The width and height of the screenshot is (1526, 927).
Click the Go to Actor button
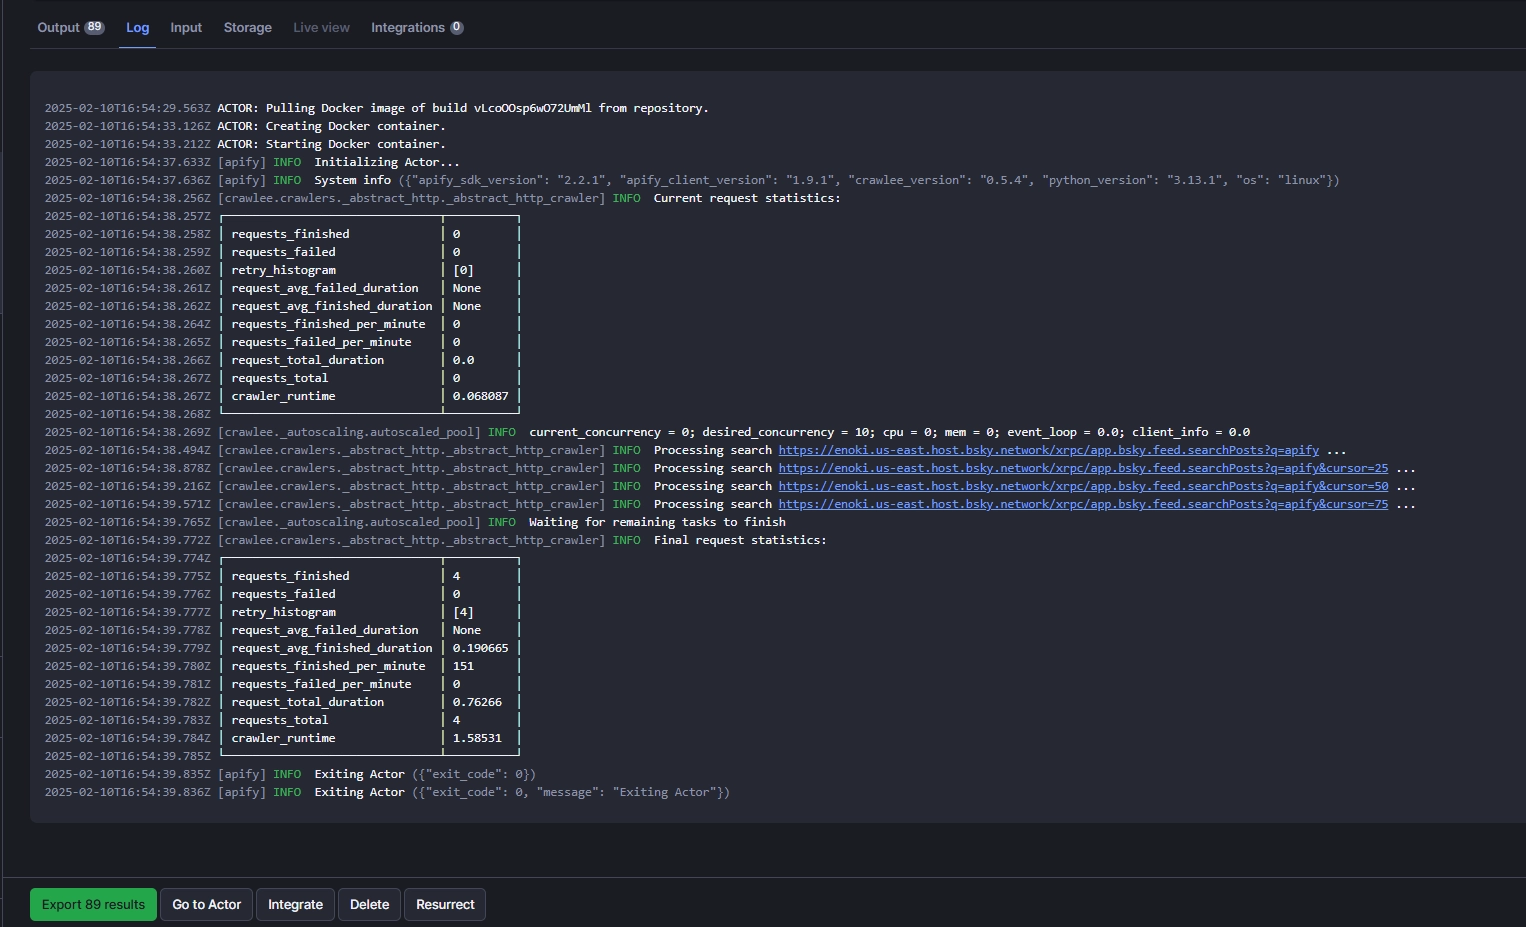click(207, 905)
